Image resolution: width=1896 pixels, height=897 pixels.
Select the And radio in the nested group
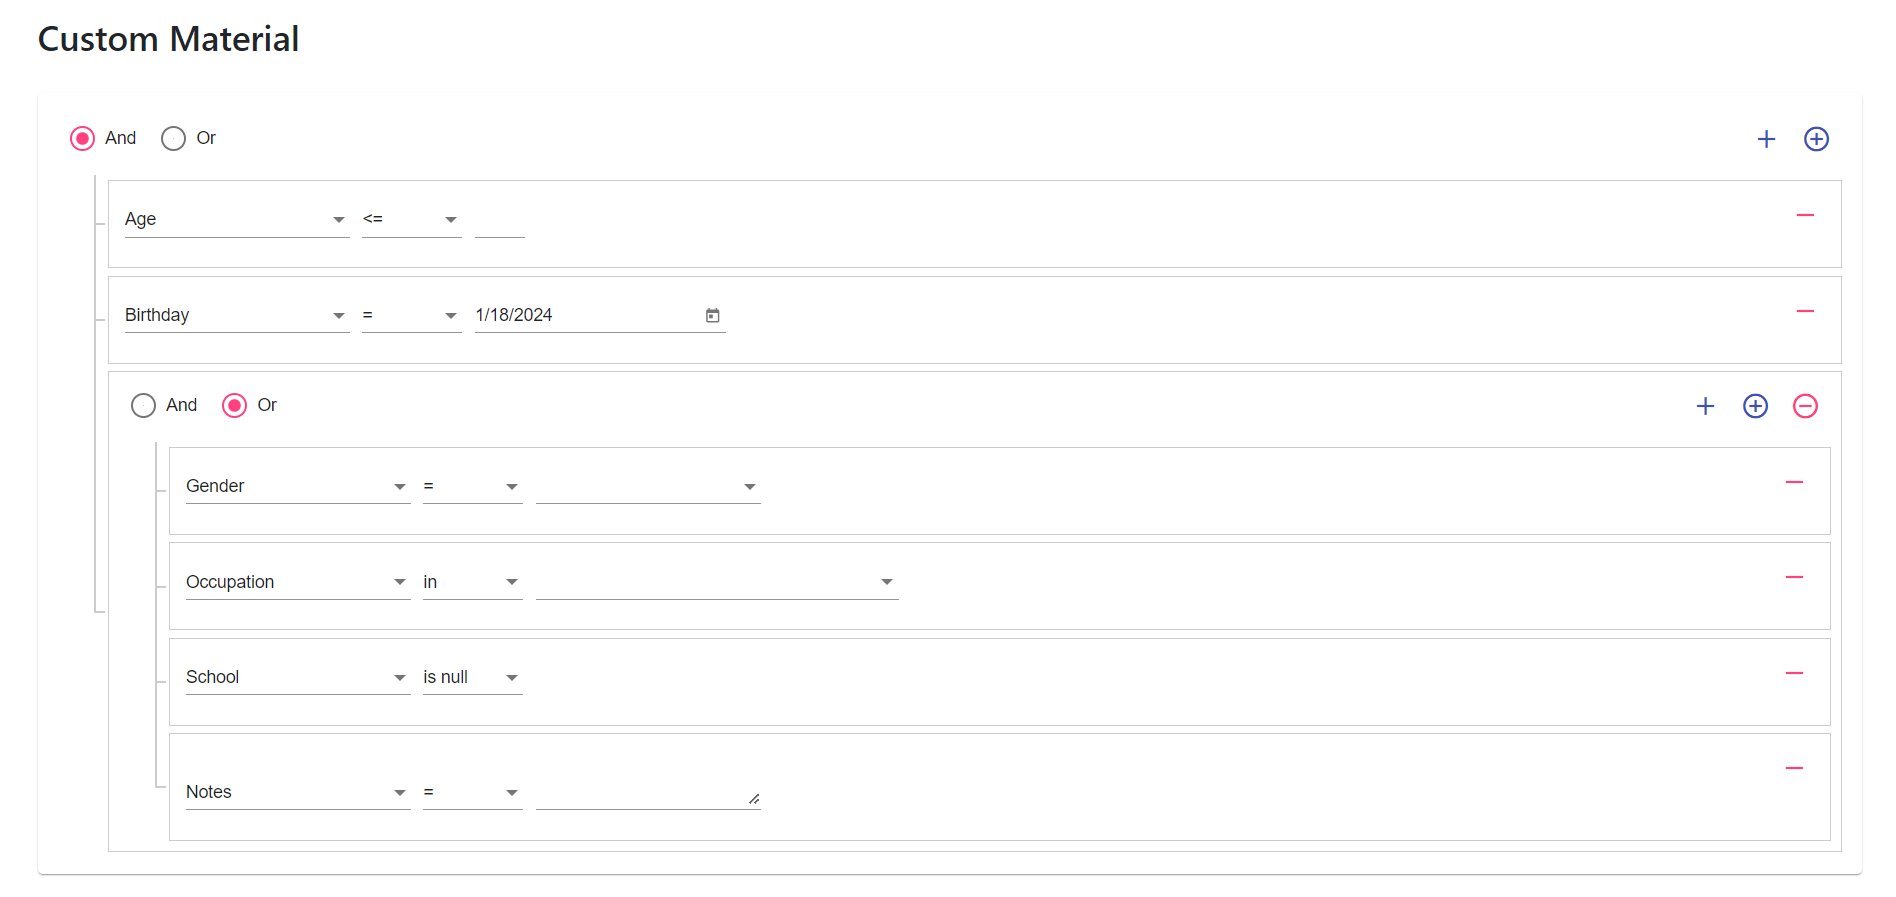pyautogui.click(x=143, y=405)
